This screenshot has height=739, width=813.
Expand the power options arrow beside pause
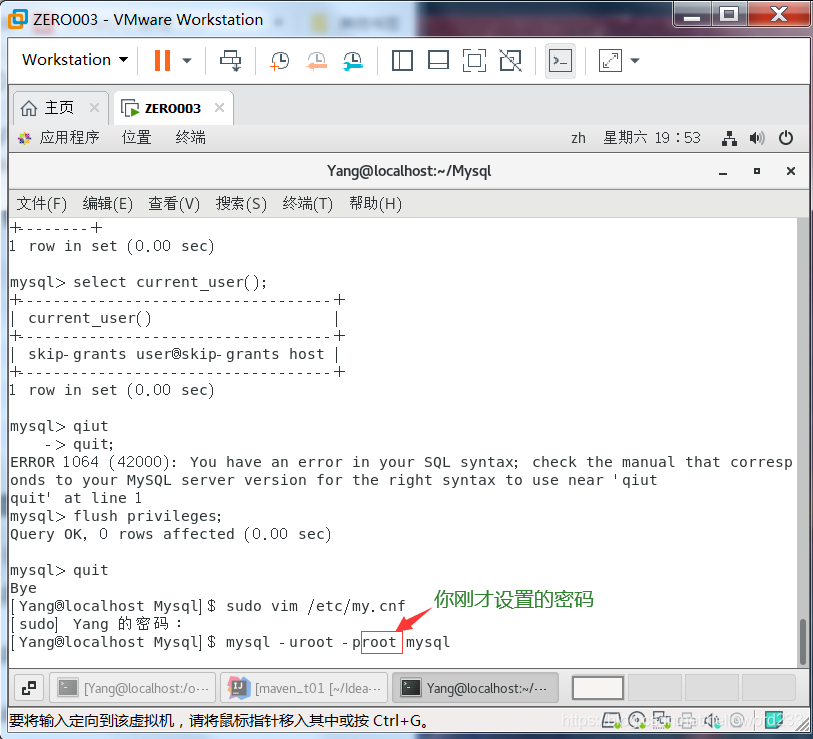187,61
